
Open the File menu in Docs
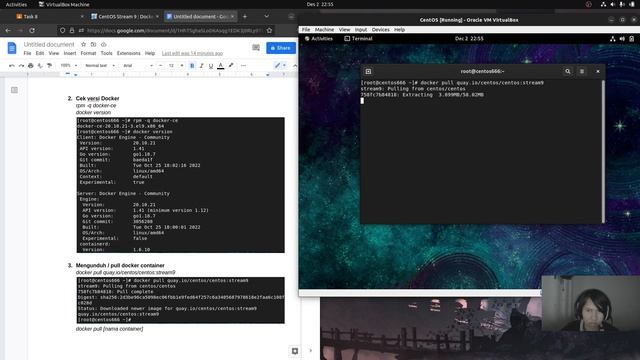click(x=27, y=53)
